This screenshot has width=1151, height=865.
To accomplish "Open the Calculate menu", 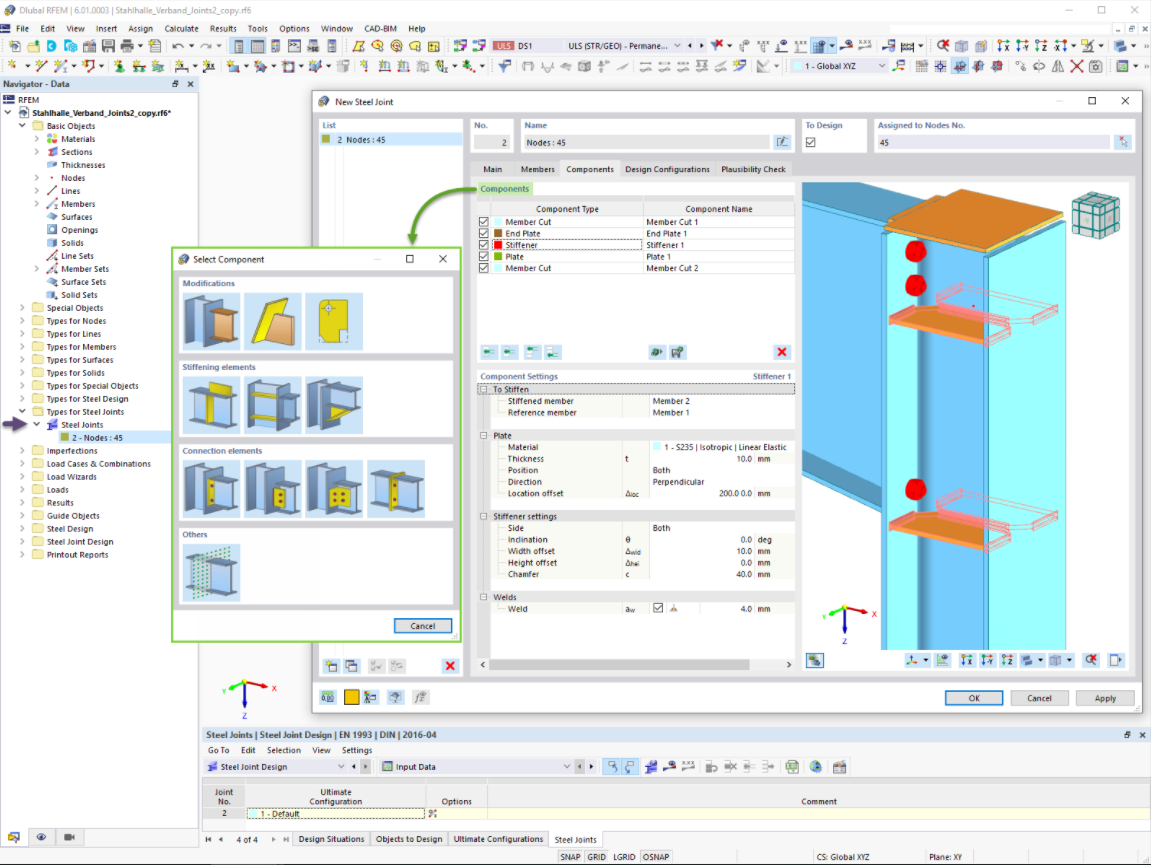I will point(182,29).
